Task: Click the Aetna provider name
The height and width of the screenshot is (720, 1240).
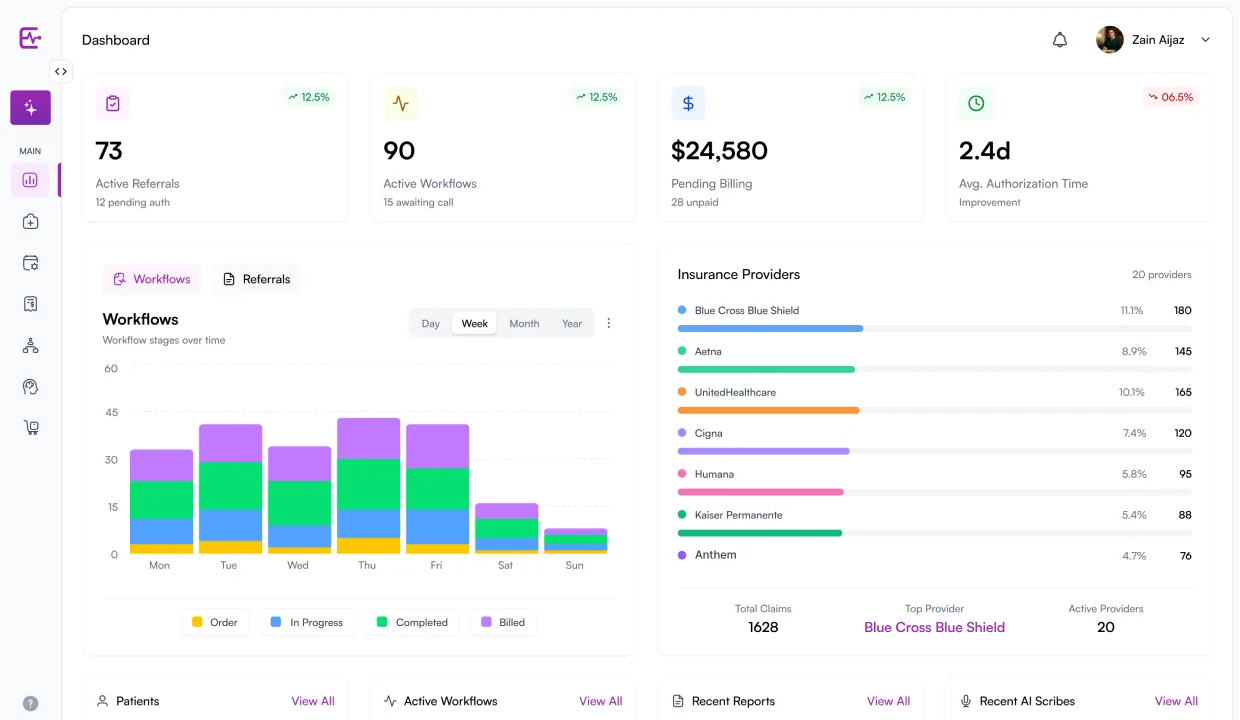Action: click(x=708, y=352)
